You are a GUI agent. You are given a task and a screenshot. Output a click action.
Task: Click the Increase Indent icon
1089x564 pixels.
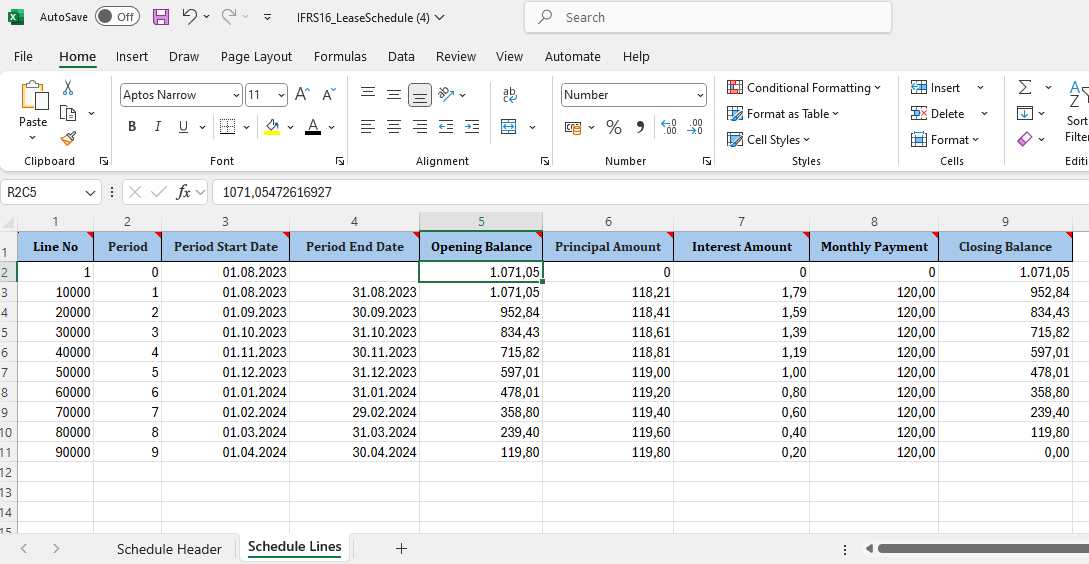[472, 126]
